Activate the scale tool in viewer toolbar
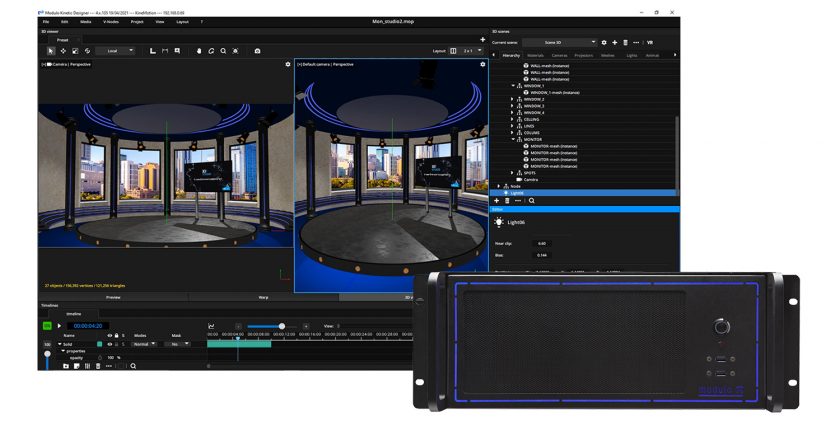The width and height of the screenshot is (840, 440). (75, 51)
